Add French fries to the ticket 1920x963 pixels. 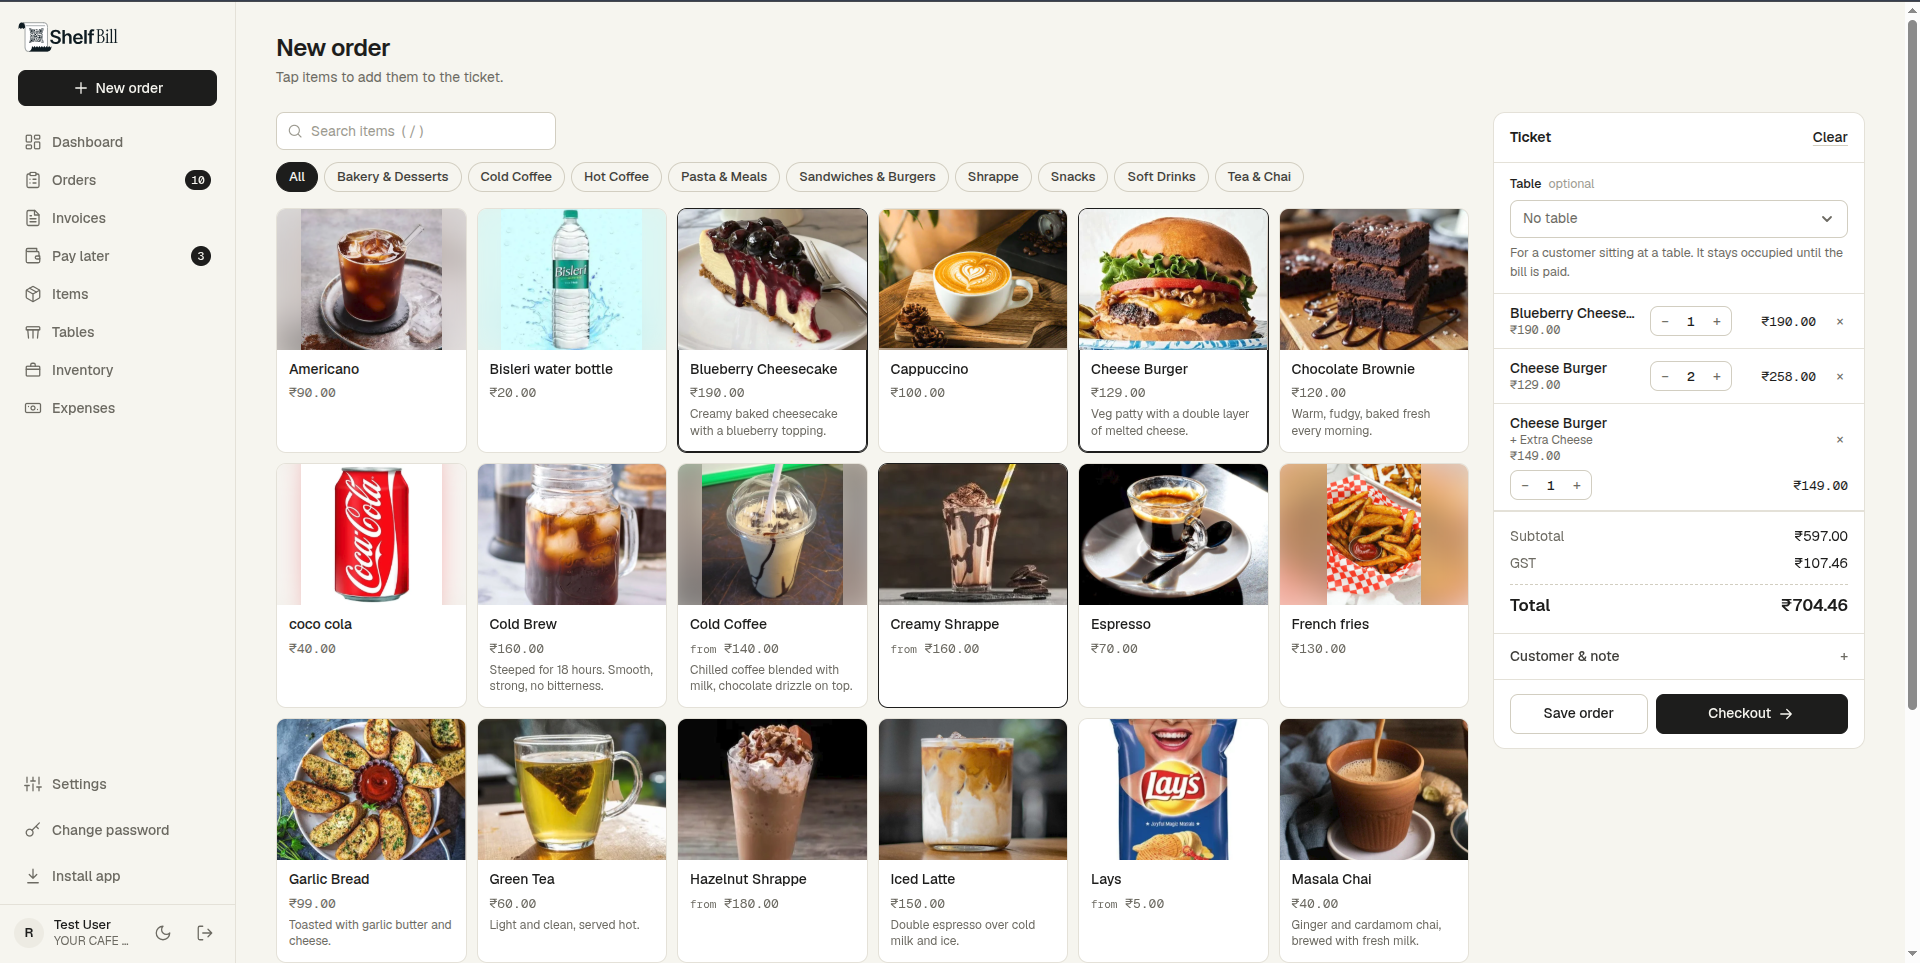1374,585
